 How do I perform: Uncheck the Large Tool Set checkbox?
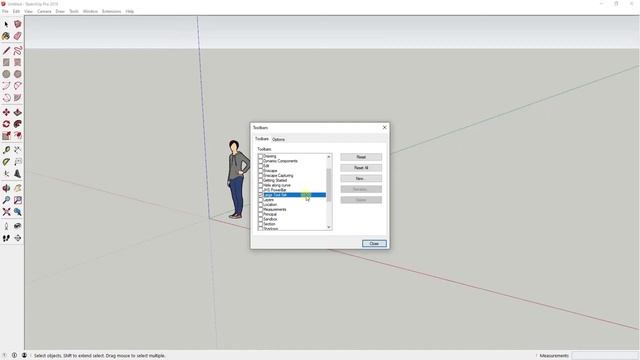[260, 195]
